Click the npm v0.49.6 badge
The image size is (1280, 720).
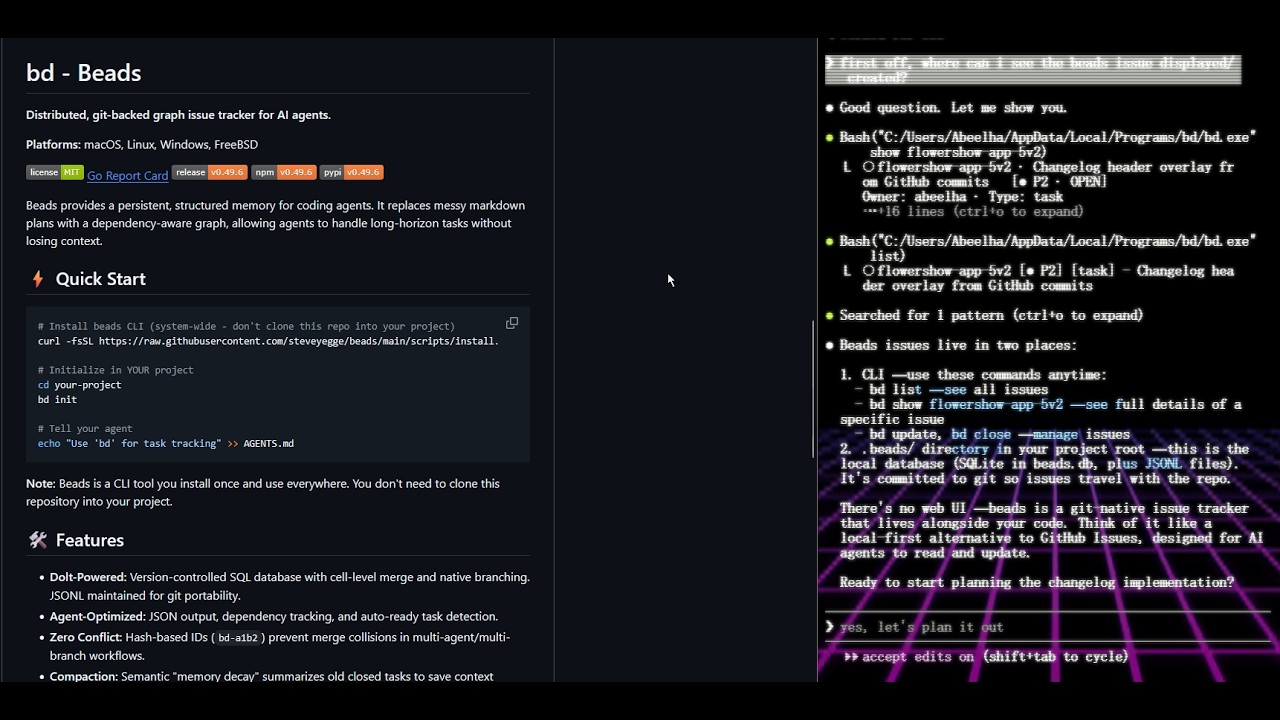click(283, 172)
